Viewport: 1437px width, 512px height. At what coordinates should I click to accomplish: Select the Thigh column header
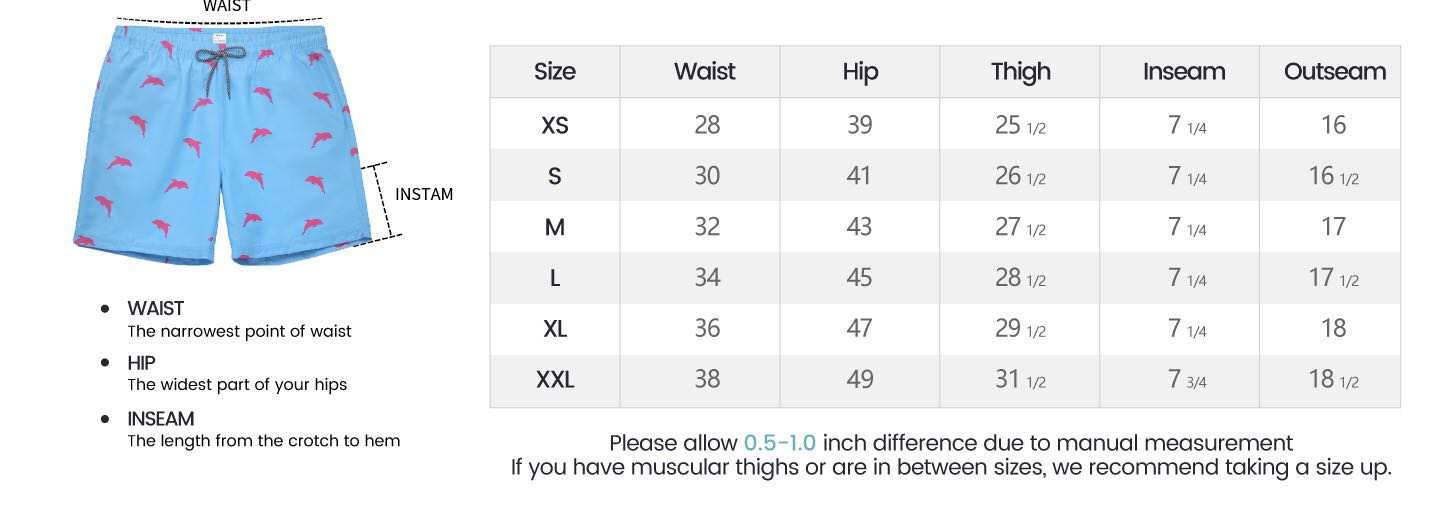(x=1020, y=72)
